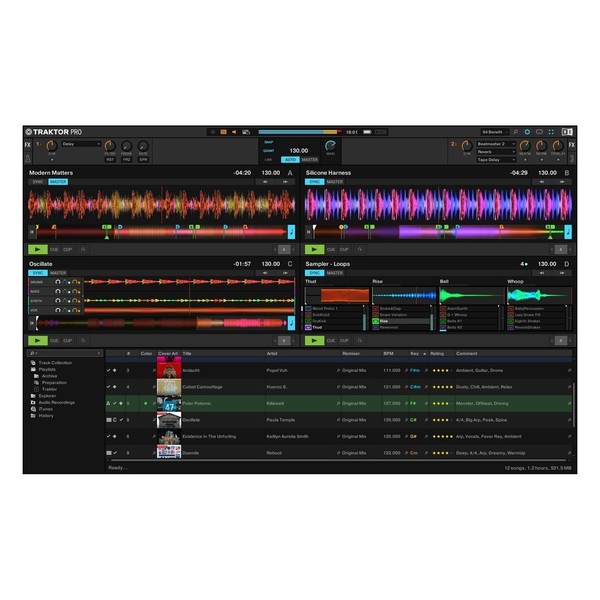This screenshot has width=600, height=600.
Task: Open the Beatmasher 2 effect dropdown
Action: [496, 144]
